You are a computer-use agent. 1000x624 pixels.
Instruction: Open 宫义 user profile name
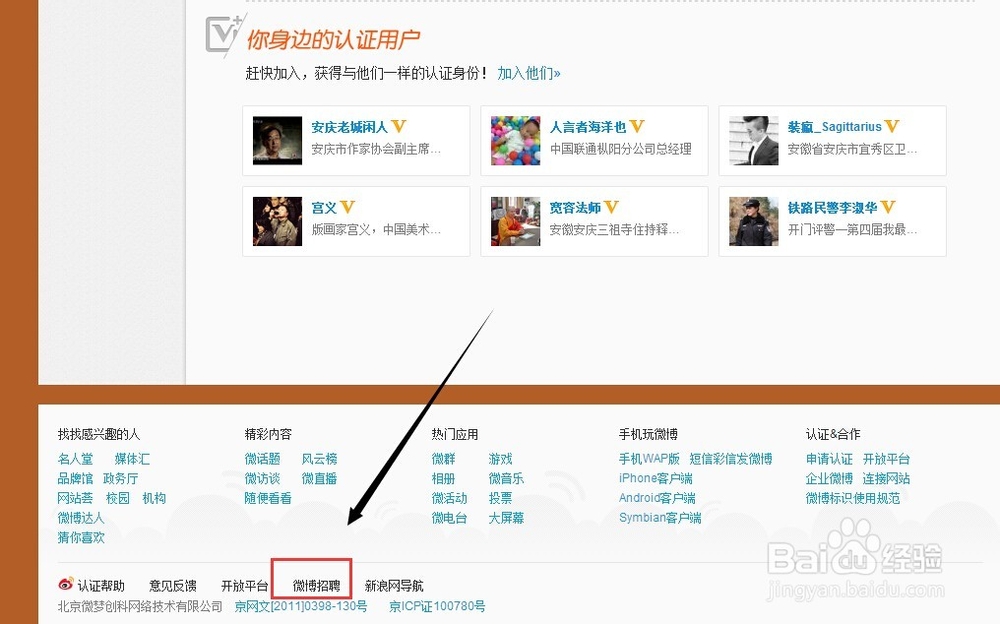pyautogui.click(x=324, y=208)
